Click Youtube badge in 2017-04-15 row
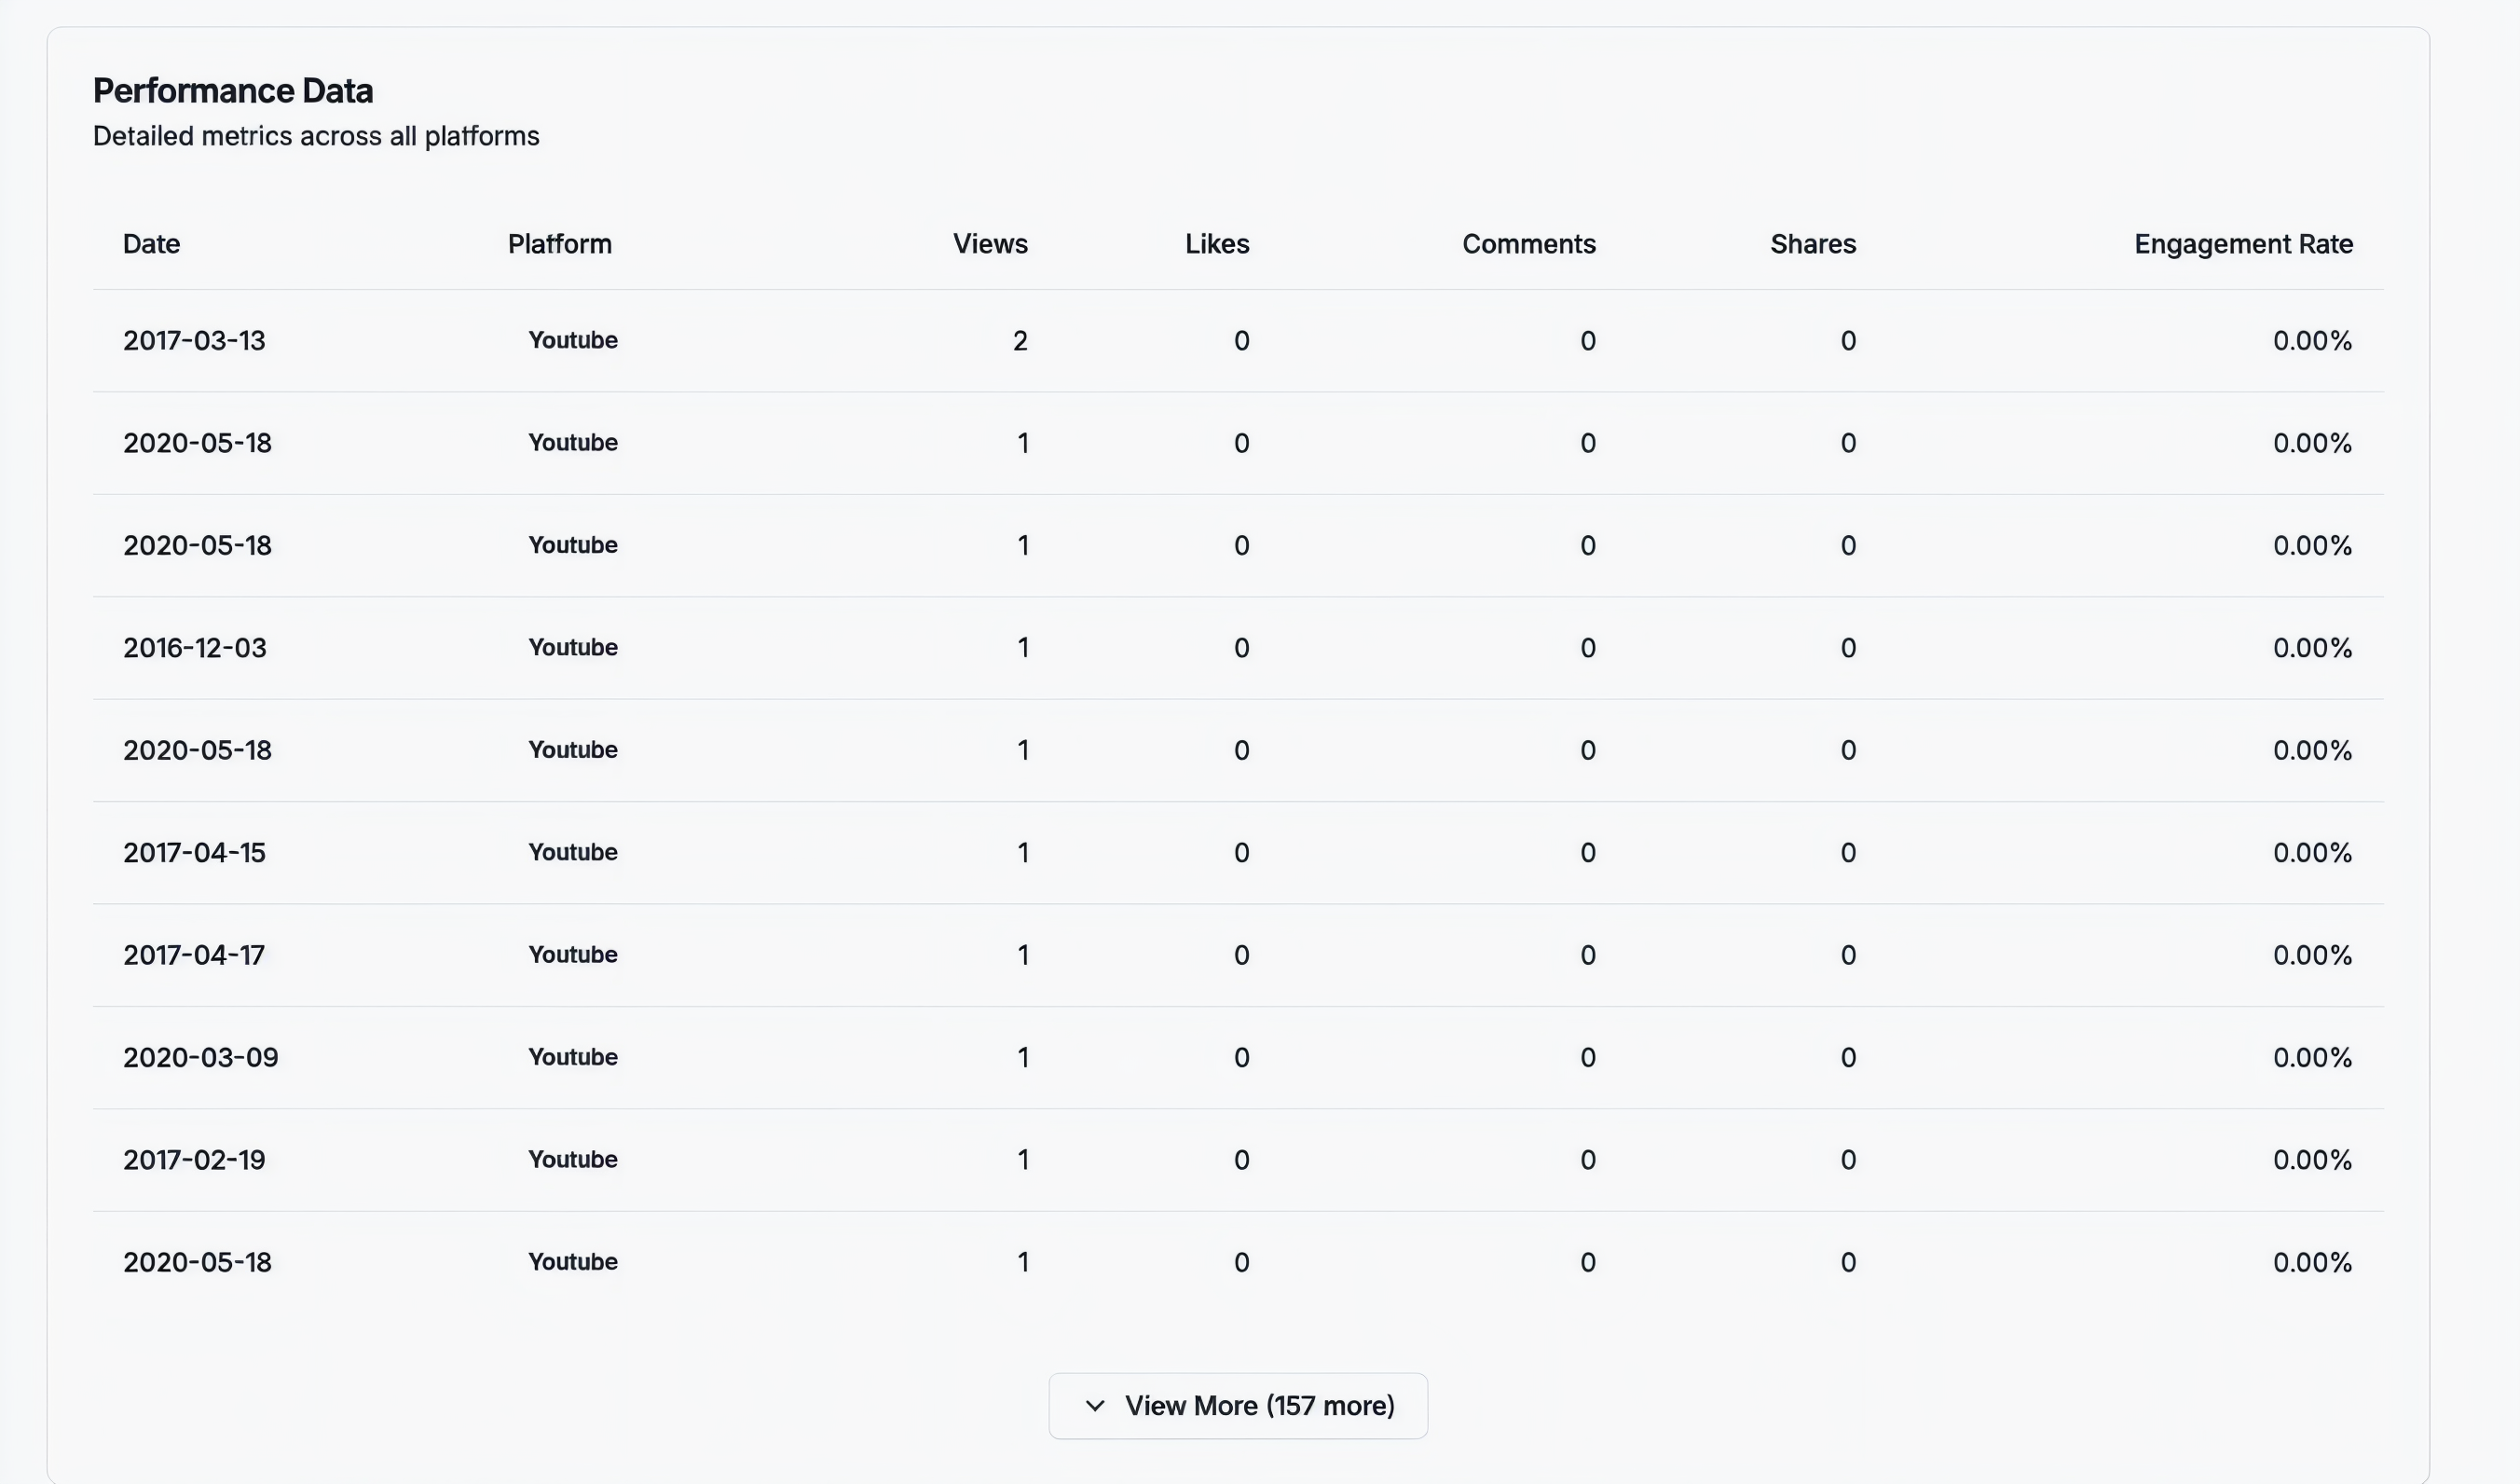 click(x=573, y=853)
